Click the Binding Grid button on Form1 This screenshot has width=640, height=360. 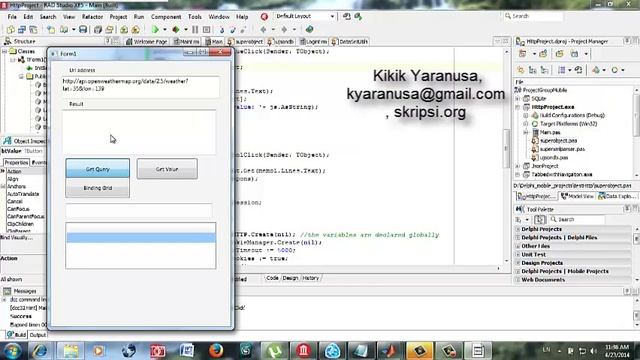coord(98,188)
